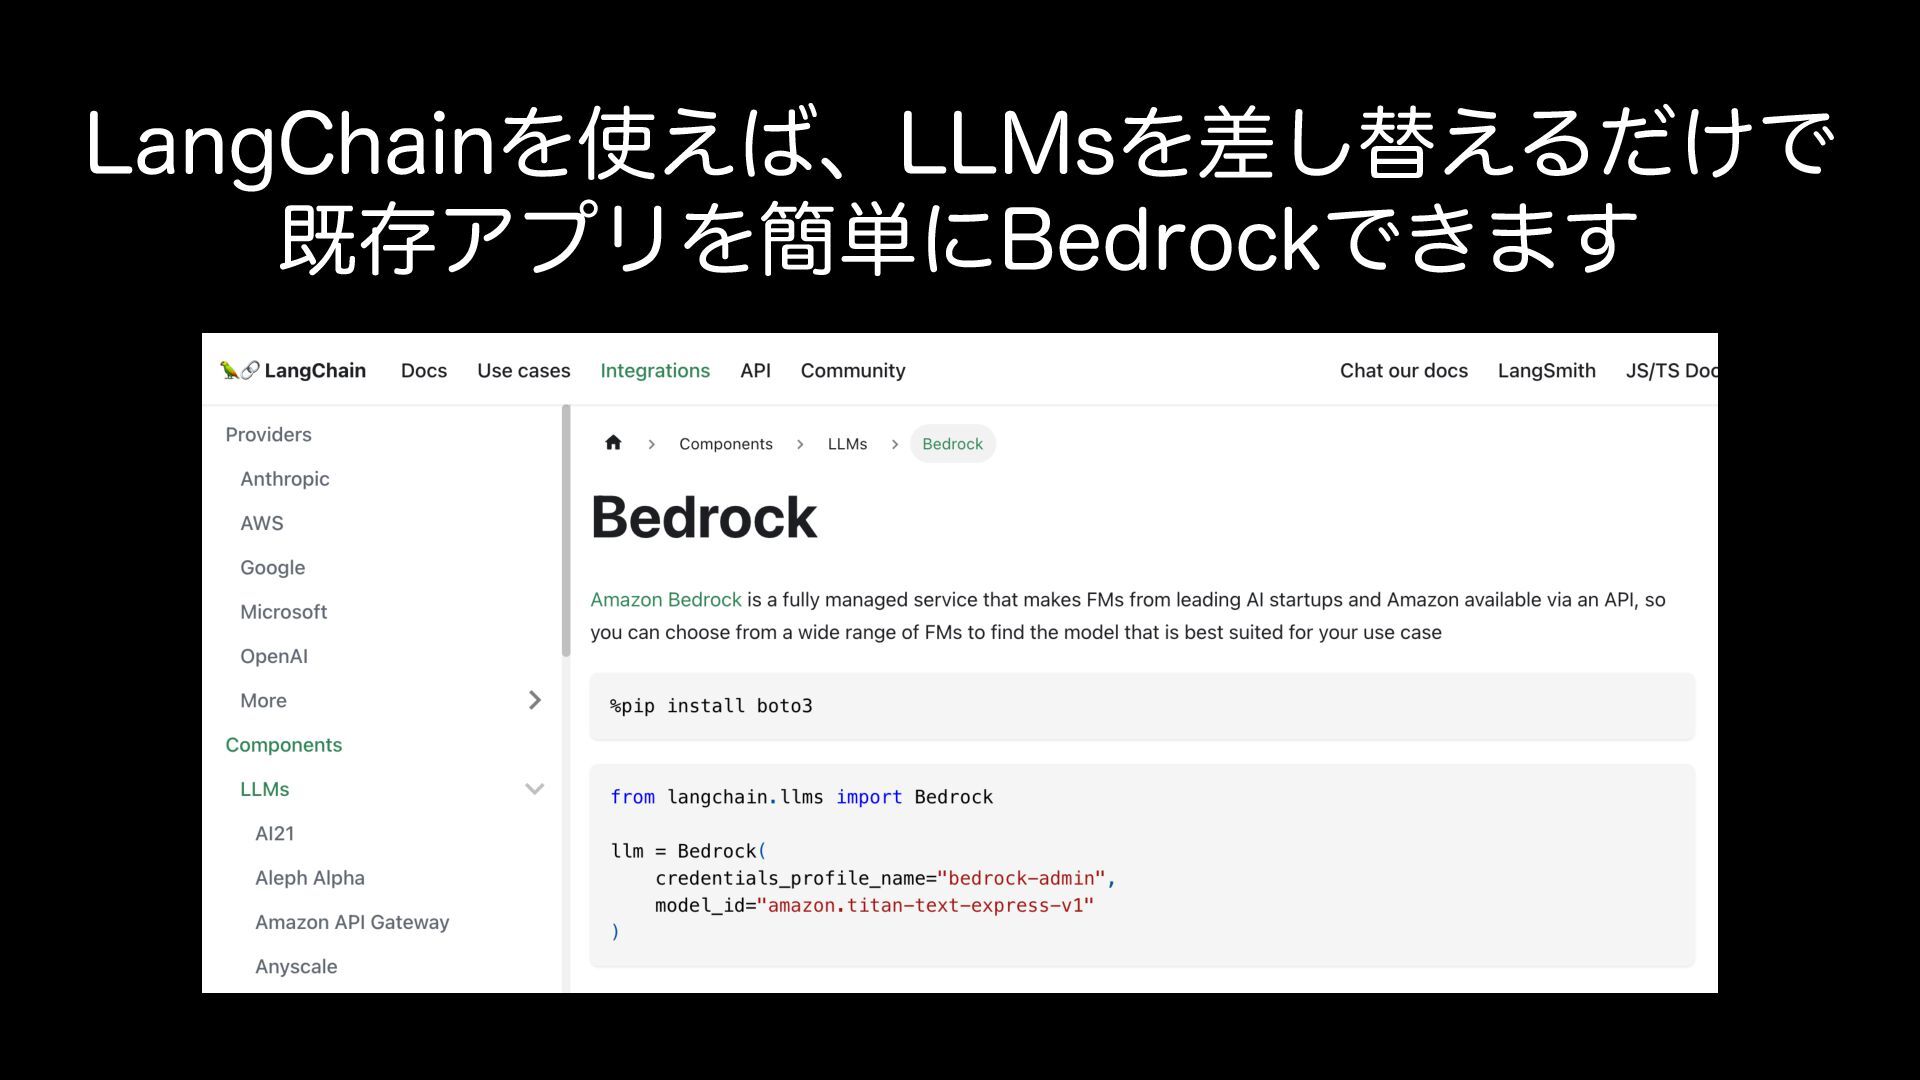Click the sidebar vertical scrollbar
The width and height of the screenshot is (1920, 1080).
[x=566, y=531]
